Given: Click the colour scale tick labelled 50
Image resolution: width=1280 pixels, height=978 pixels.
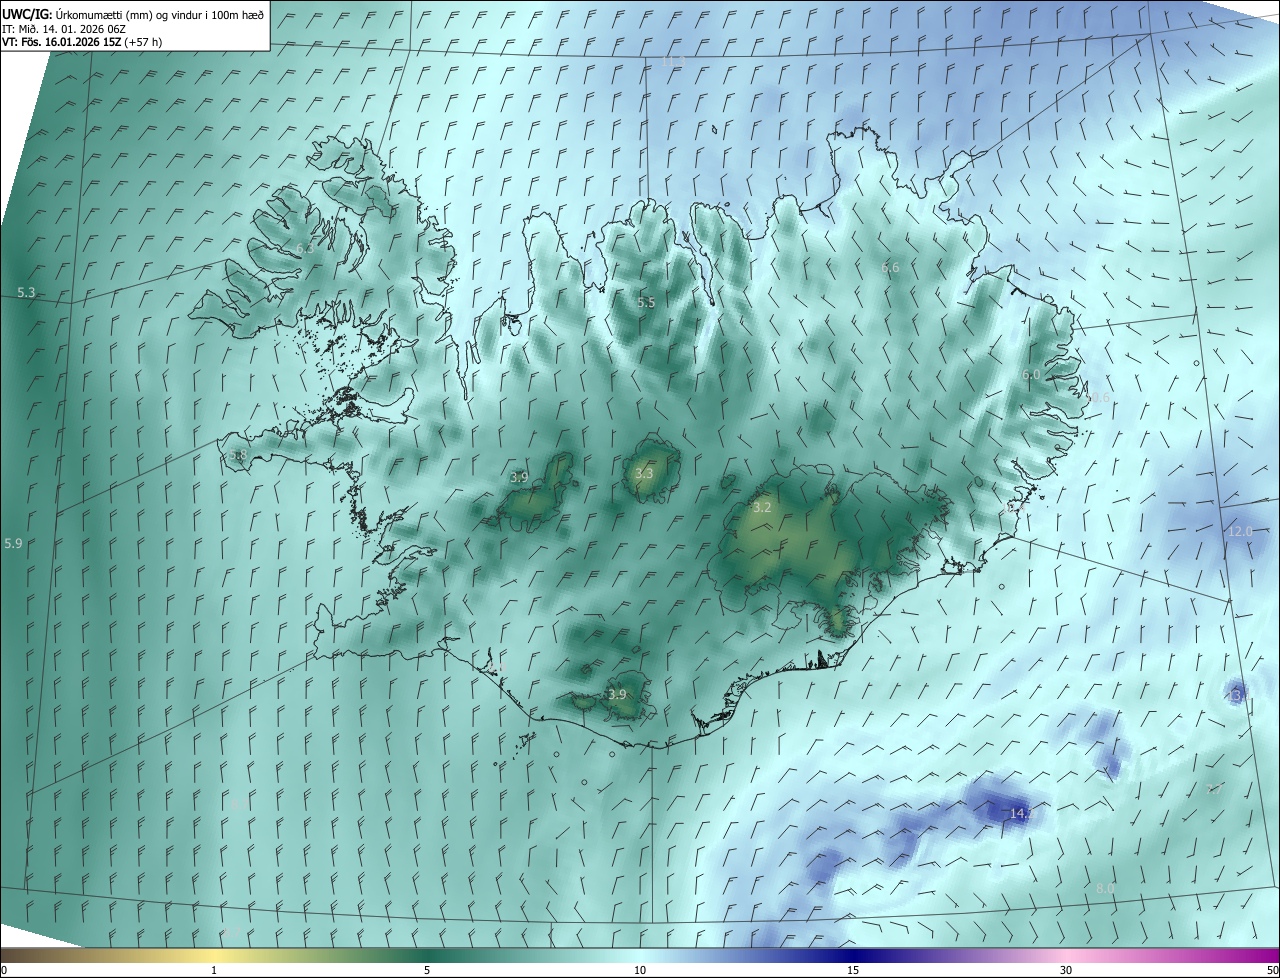Looking at the screenshot, I should 1272,971.
